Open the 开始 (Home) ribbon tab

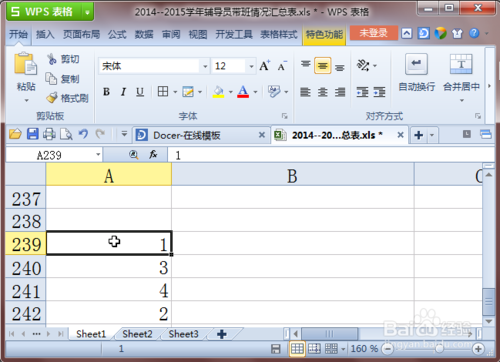18,34
